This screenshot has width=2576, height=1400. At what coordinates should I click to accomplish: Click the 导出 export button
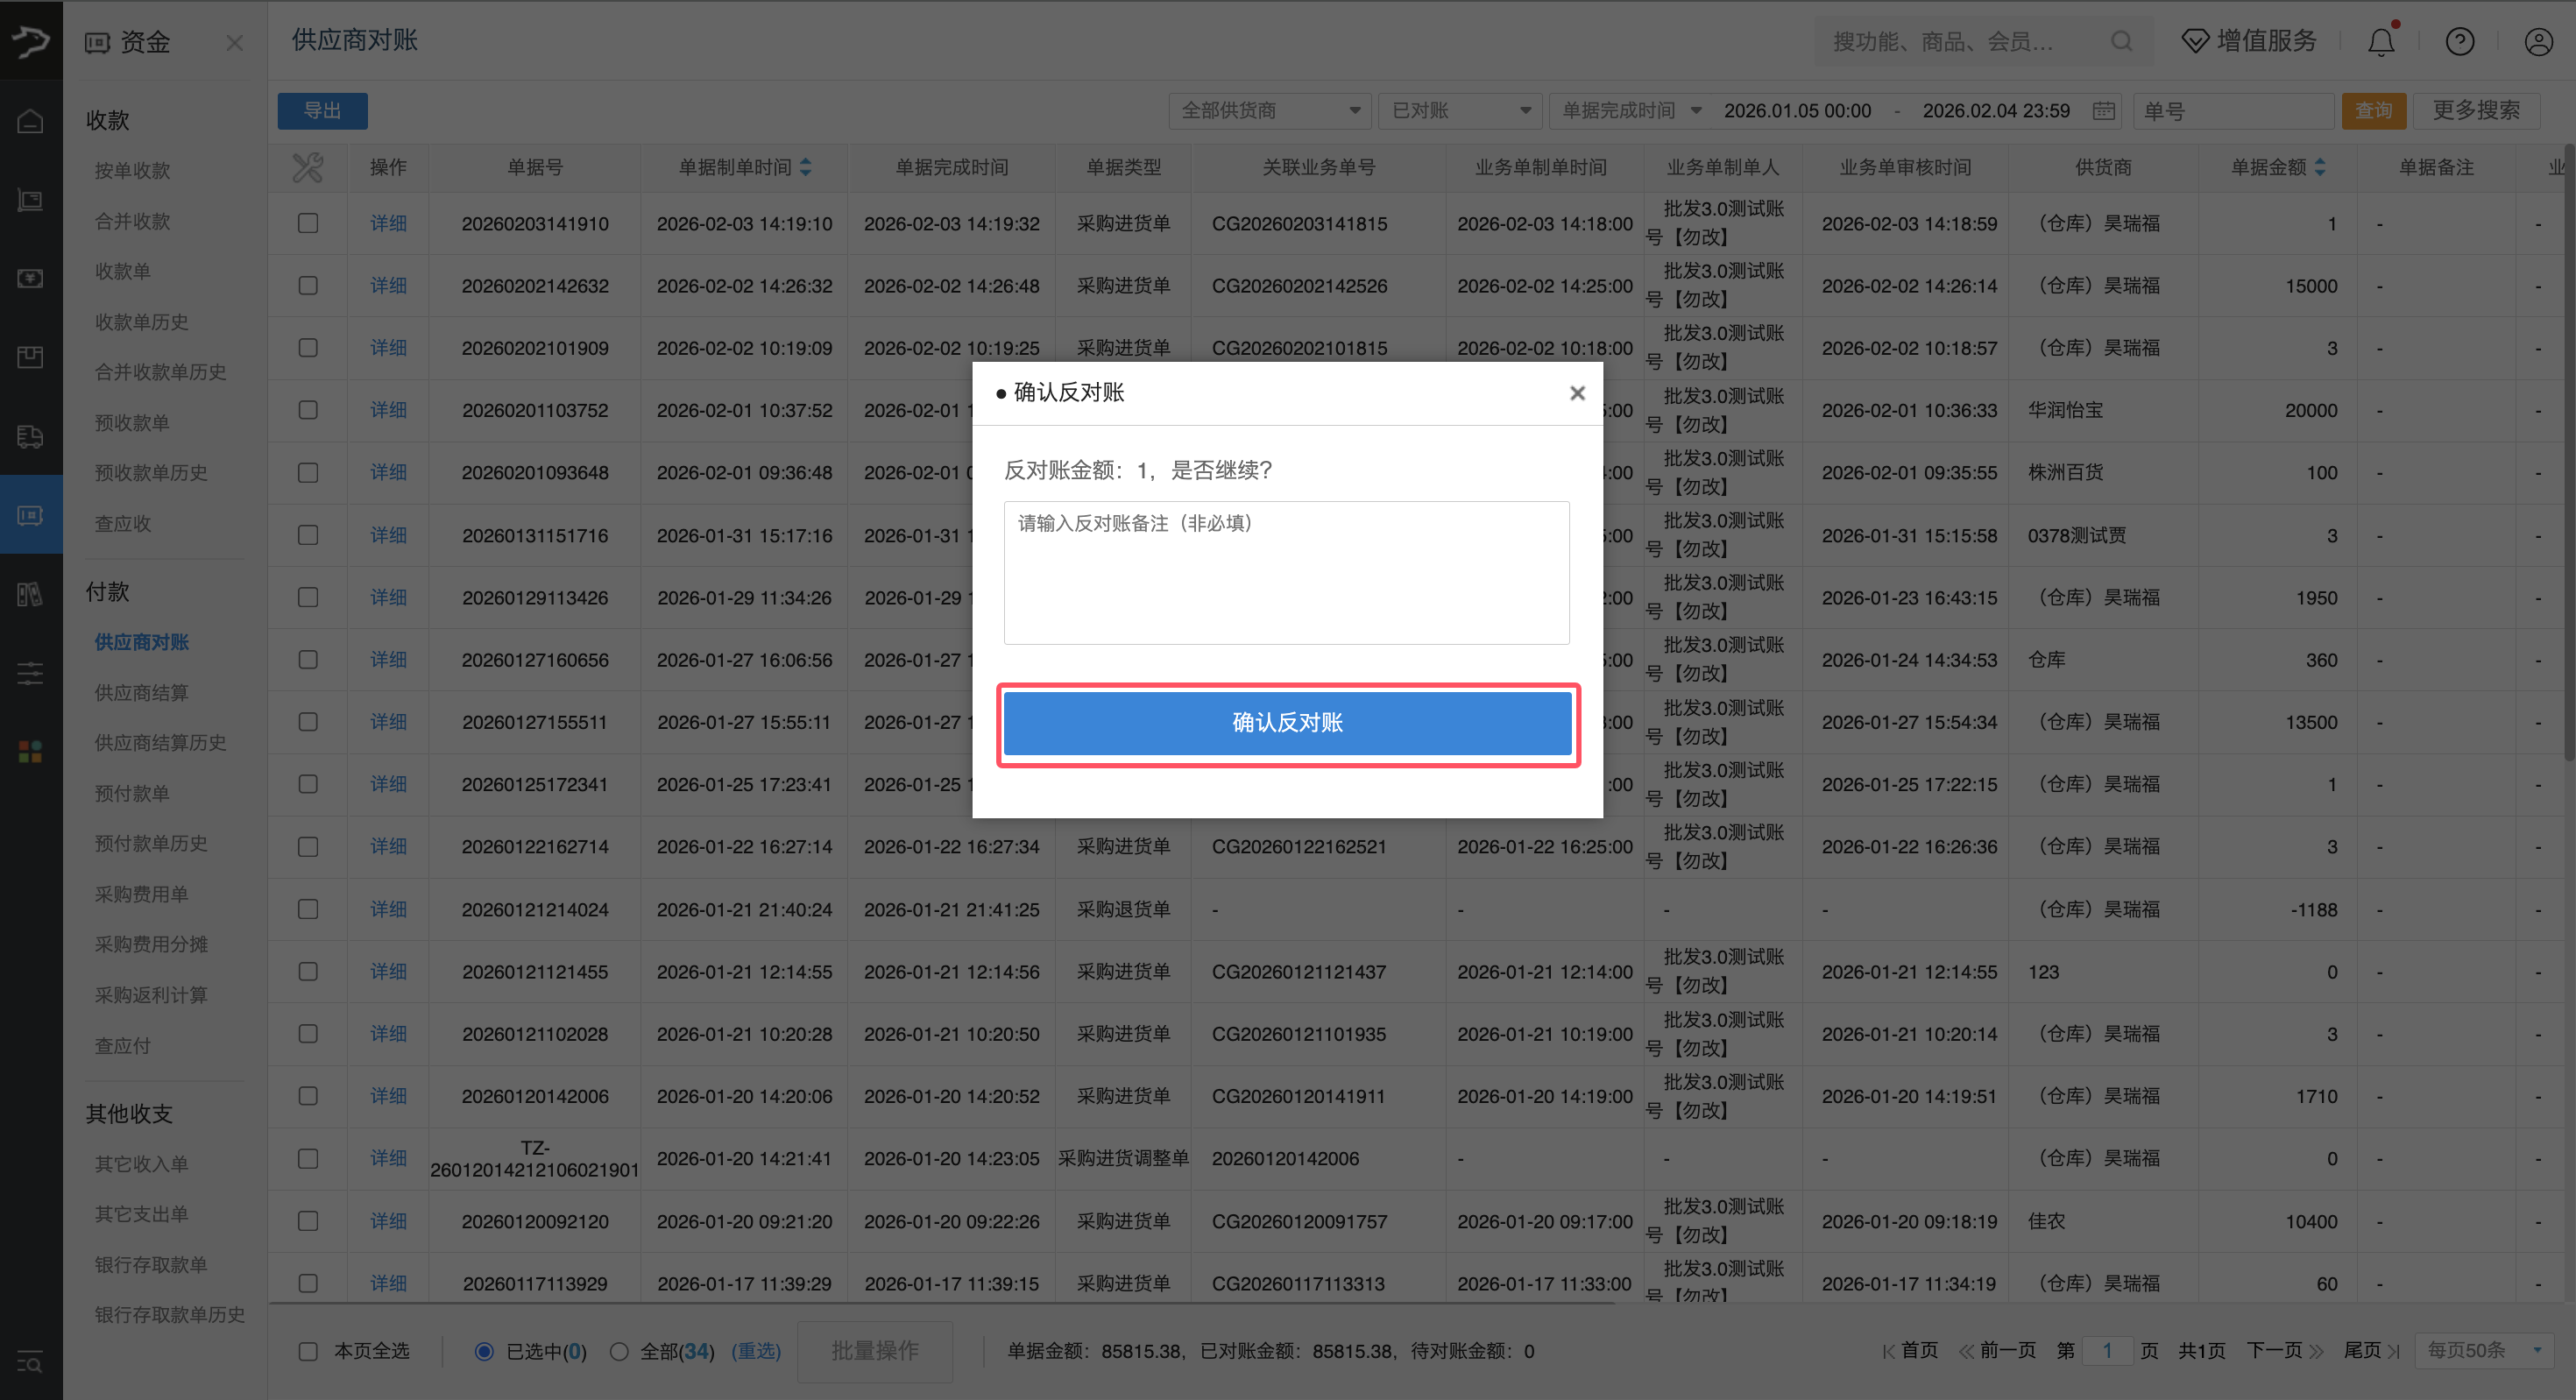point(322,110)
